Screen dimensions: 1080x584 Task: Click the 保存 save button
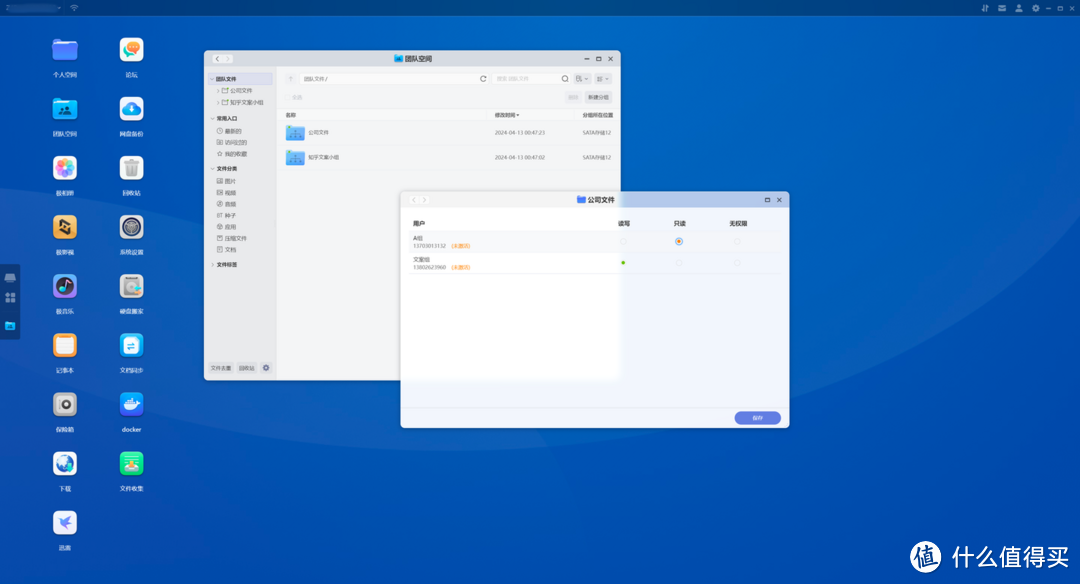pyautogui.click(x=758, y=418)
